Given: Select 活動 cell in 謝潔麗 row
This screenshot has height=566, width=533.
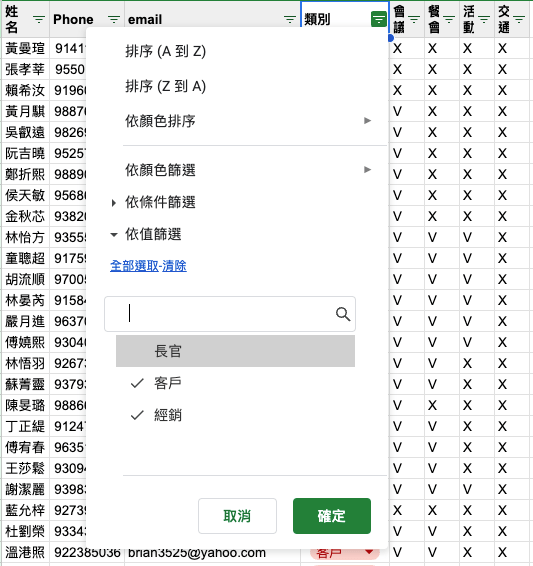Looking at the screenshot, I should [x=477, y=489].
